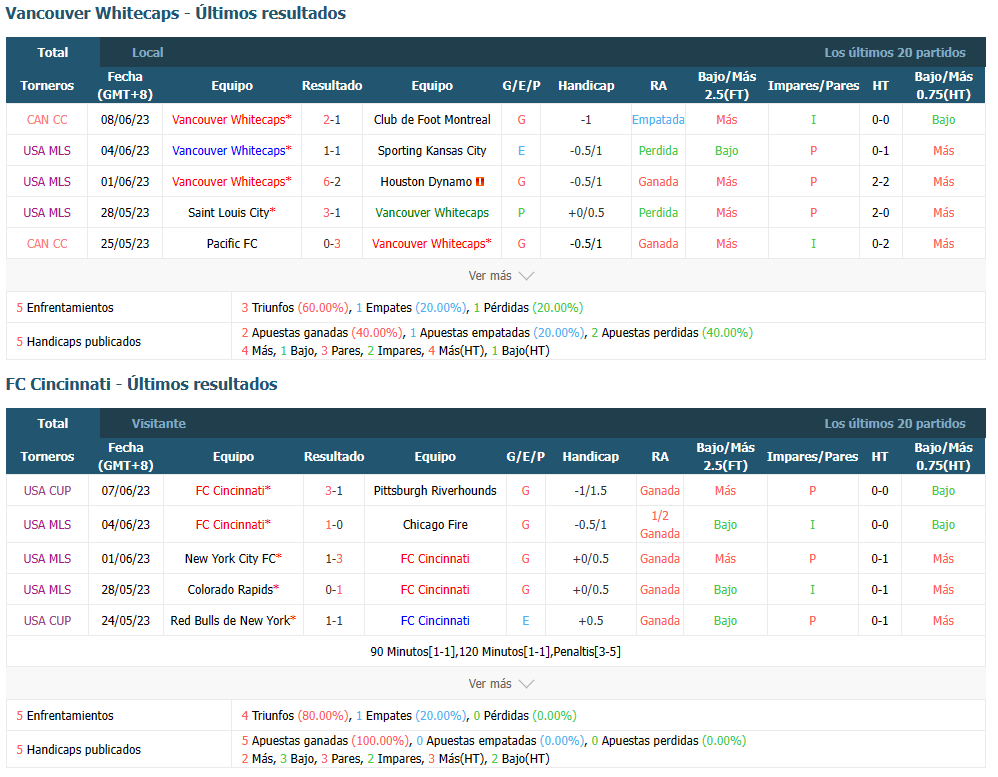Click the G/E/P column header in Cincinnati table

(x=526, y=456)
